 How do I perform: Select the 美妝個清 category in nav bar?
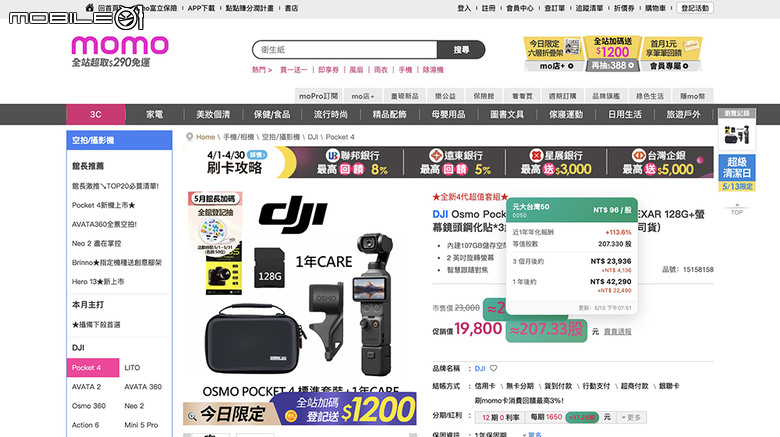213,114
